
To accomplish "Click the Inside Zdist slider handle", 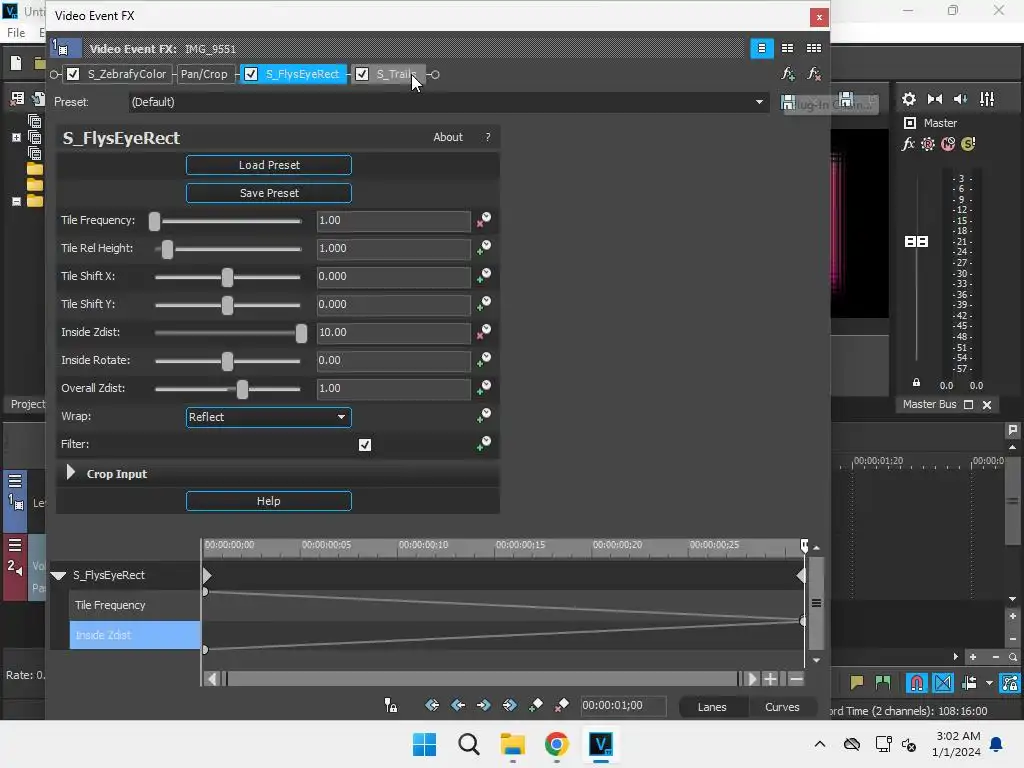I will click(301, 334).
